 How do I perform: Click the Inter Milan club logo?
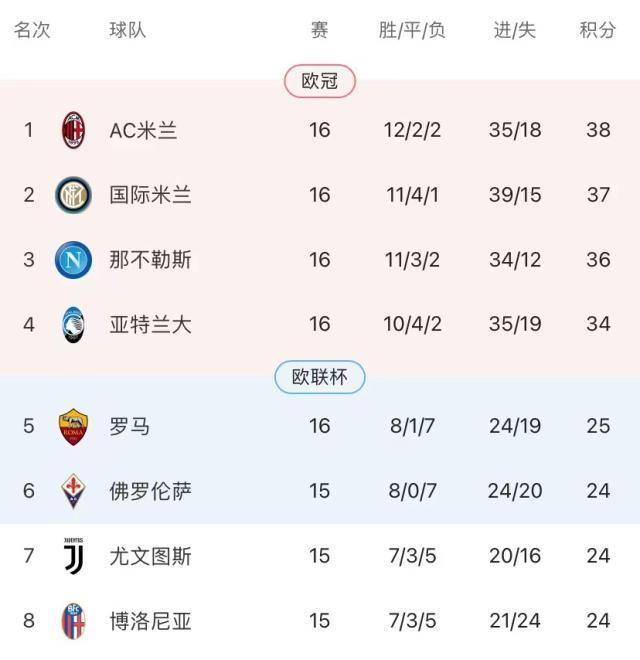74,194
